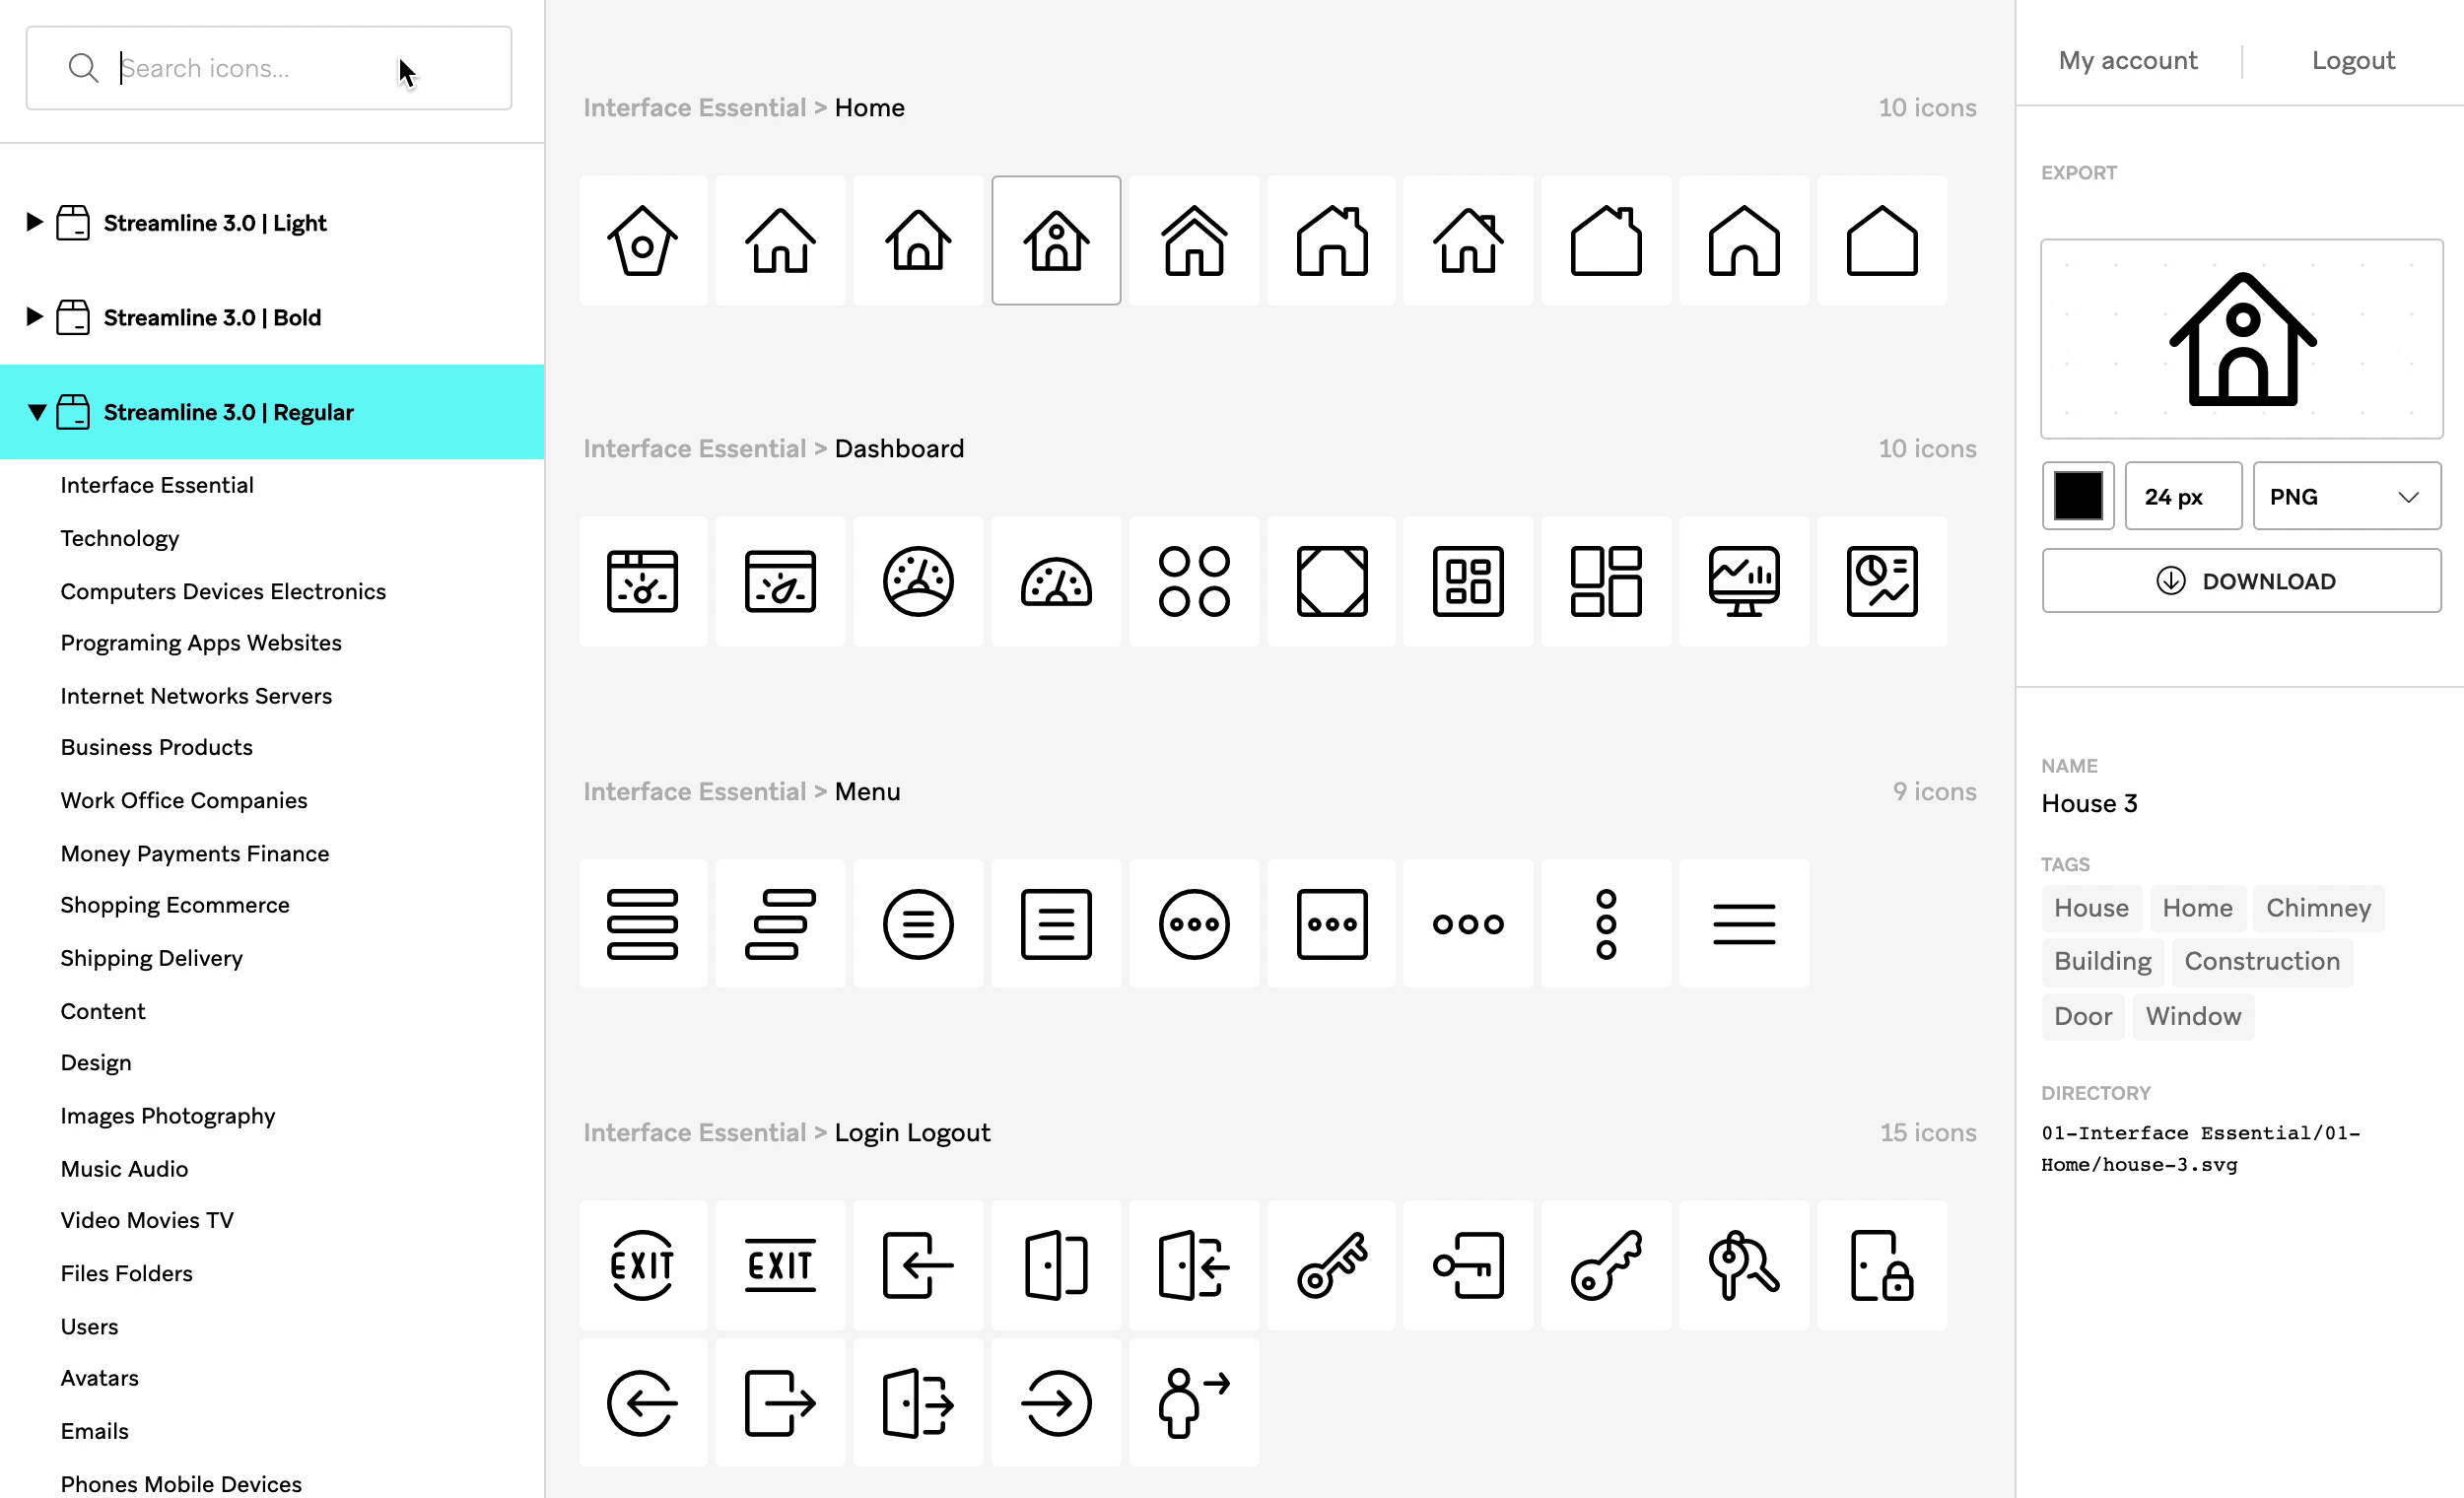The image size is (2464, 1498).
Task: Toggle Interface Essential category
Action: point(157,484)
